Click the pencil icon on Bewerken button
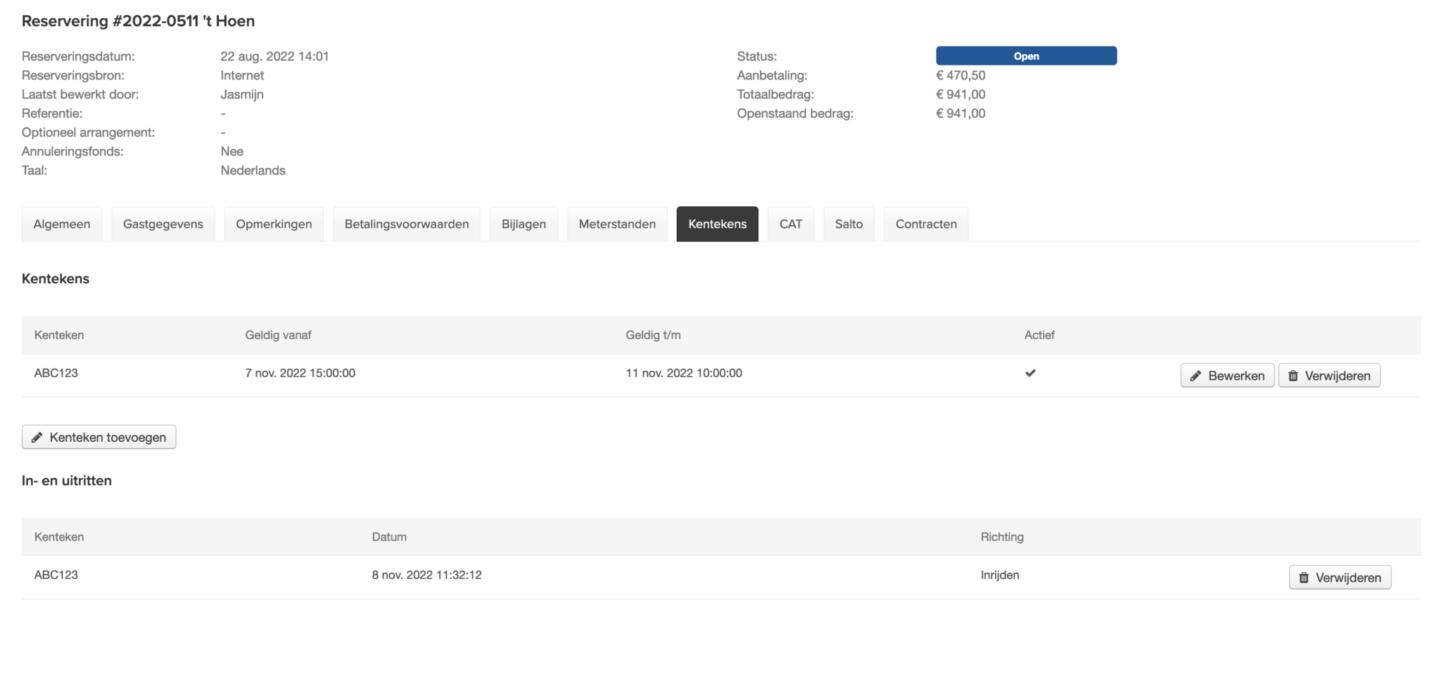Screen dimensions: 1441x679 pyautogui.click(x=1196, y=376)
